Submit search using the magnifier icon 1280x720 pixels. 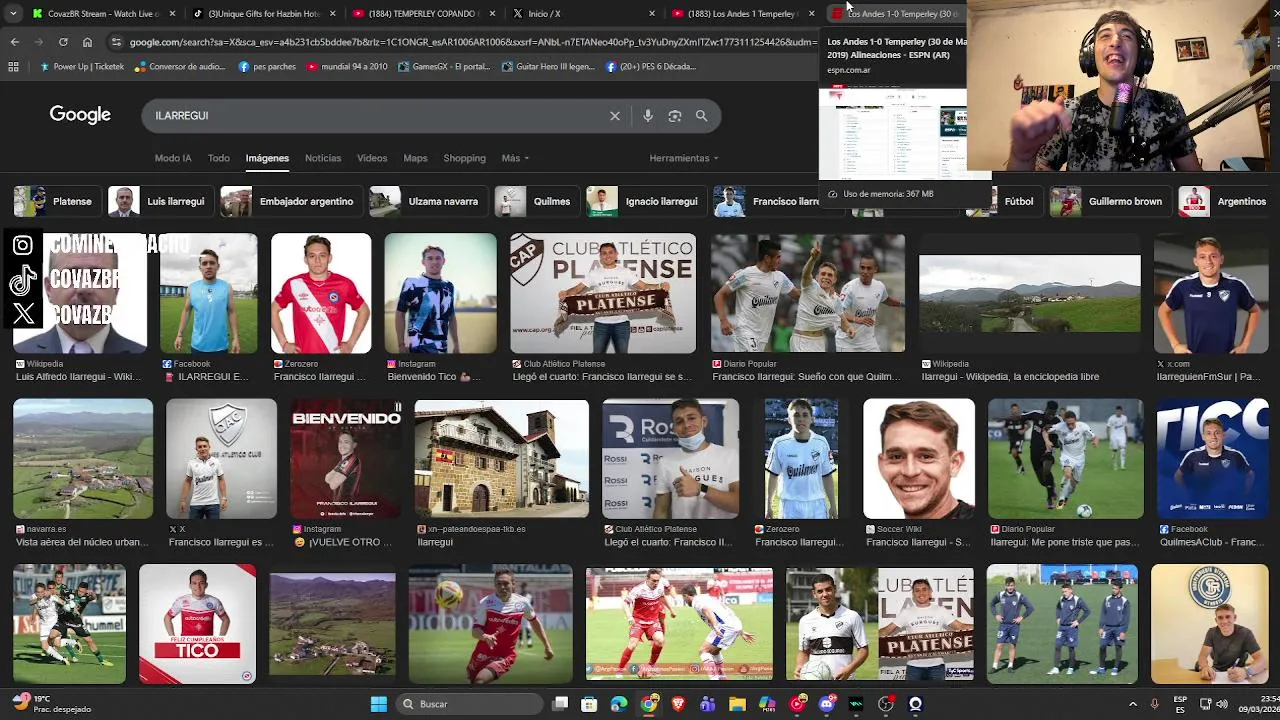point(702,116)
